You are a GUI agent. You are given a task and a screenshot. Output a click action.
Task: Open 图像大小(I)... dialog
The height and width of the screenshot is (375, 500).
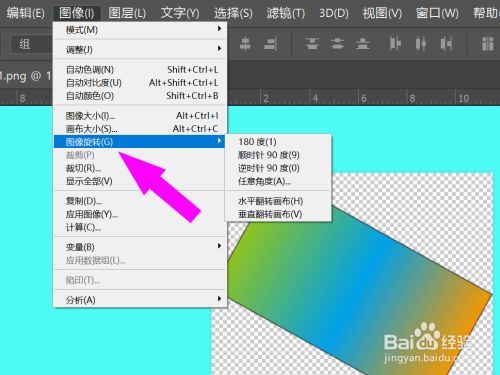[140, 115]
